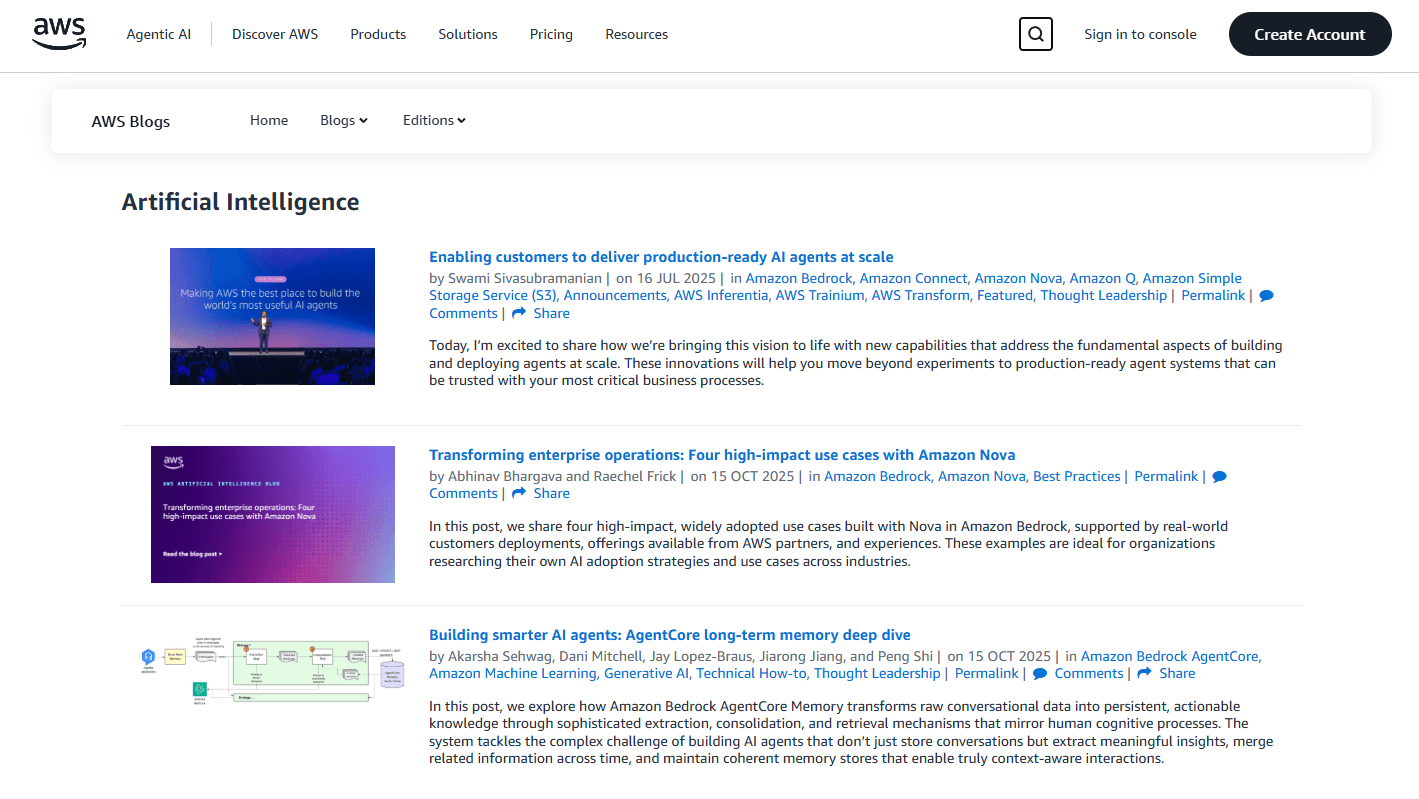
Task: Open Comments on the production-ready AI agents post
Action: (463, 313)
